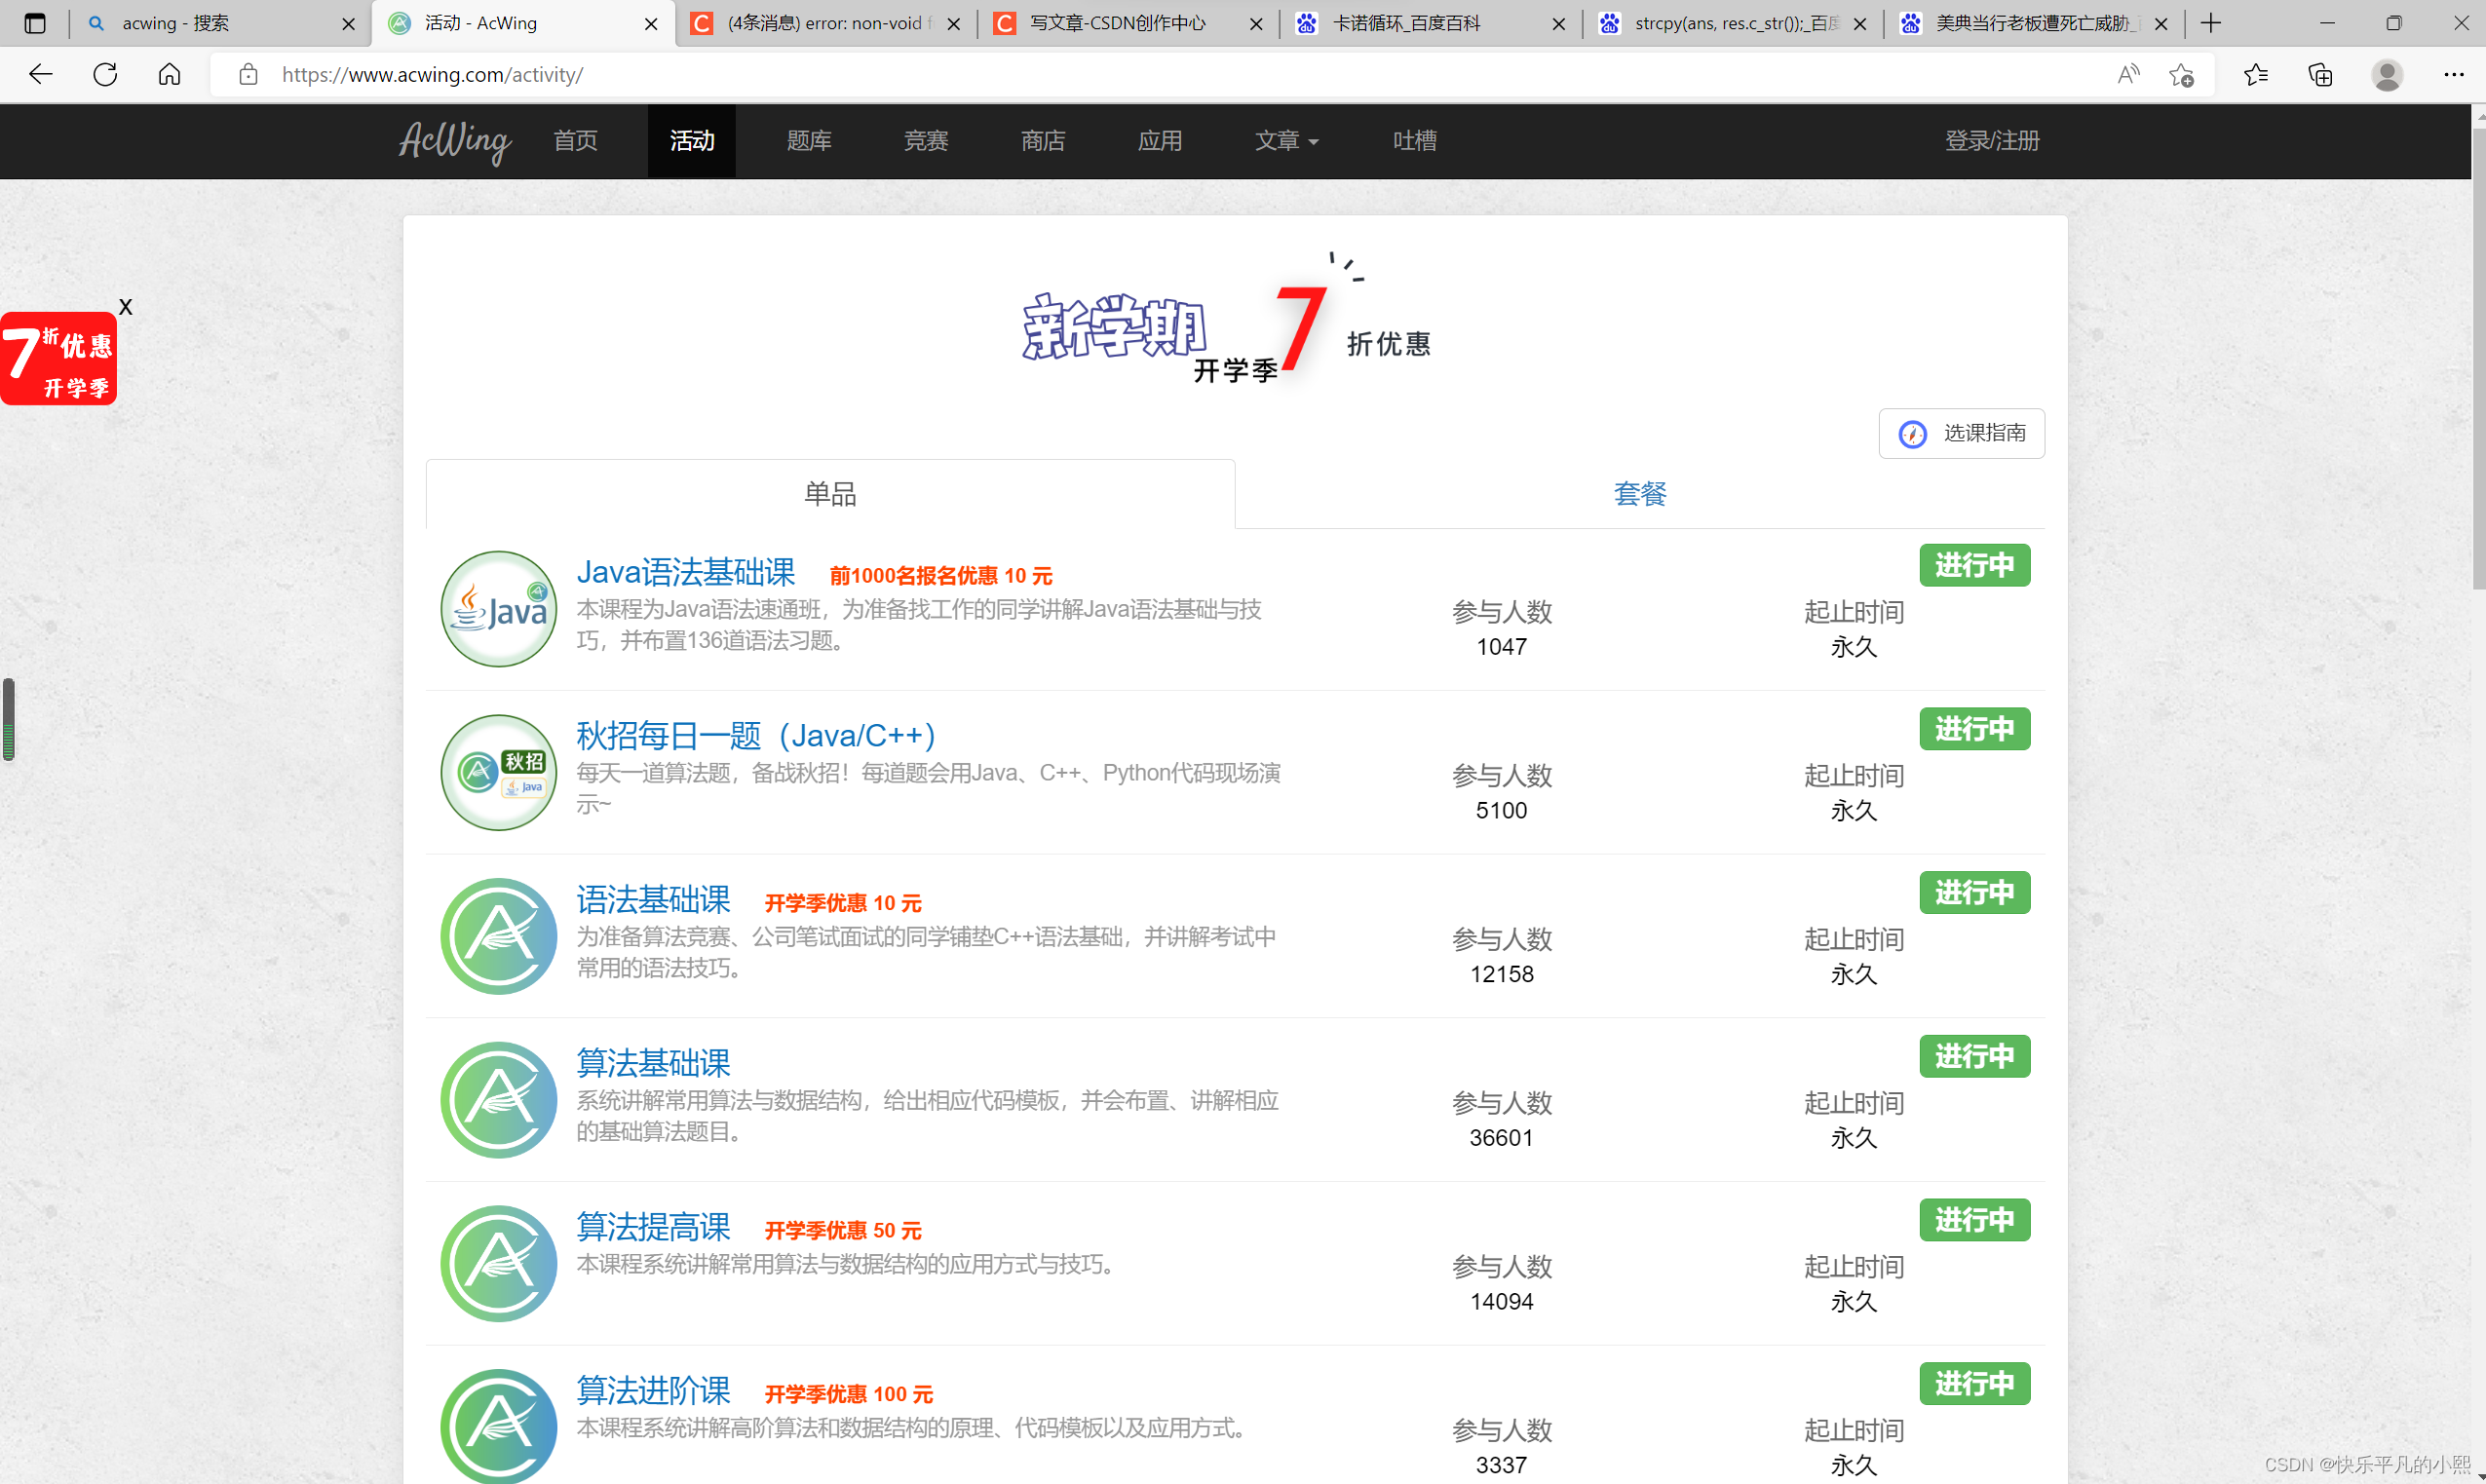The height and width of the screenshot is (1484, 2486).
Task: Add page to favorites star icon
Action: [x=2181, y=74]
